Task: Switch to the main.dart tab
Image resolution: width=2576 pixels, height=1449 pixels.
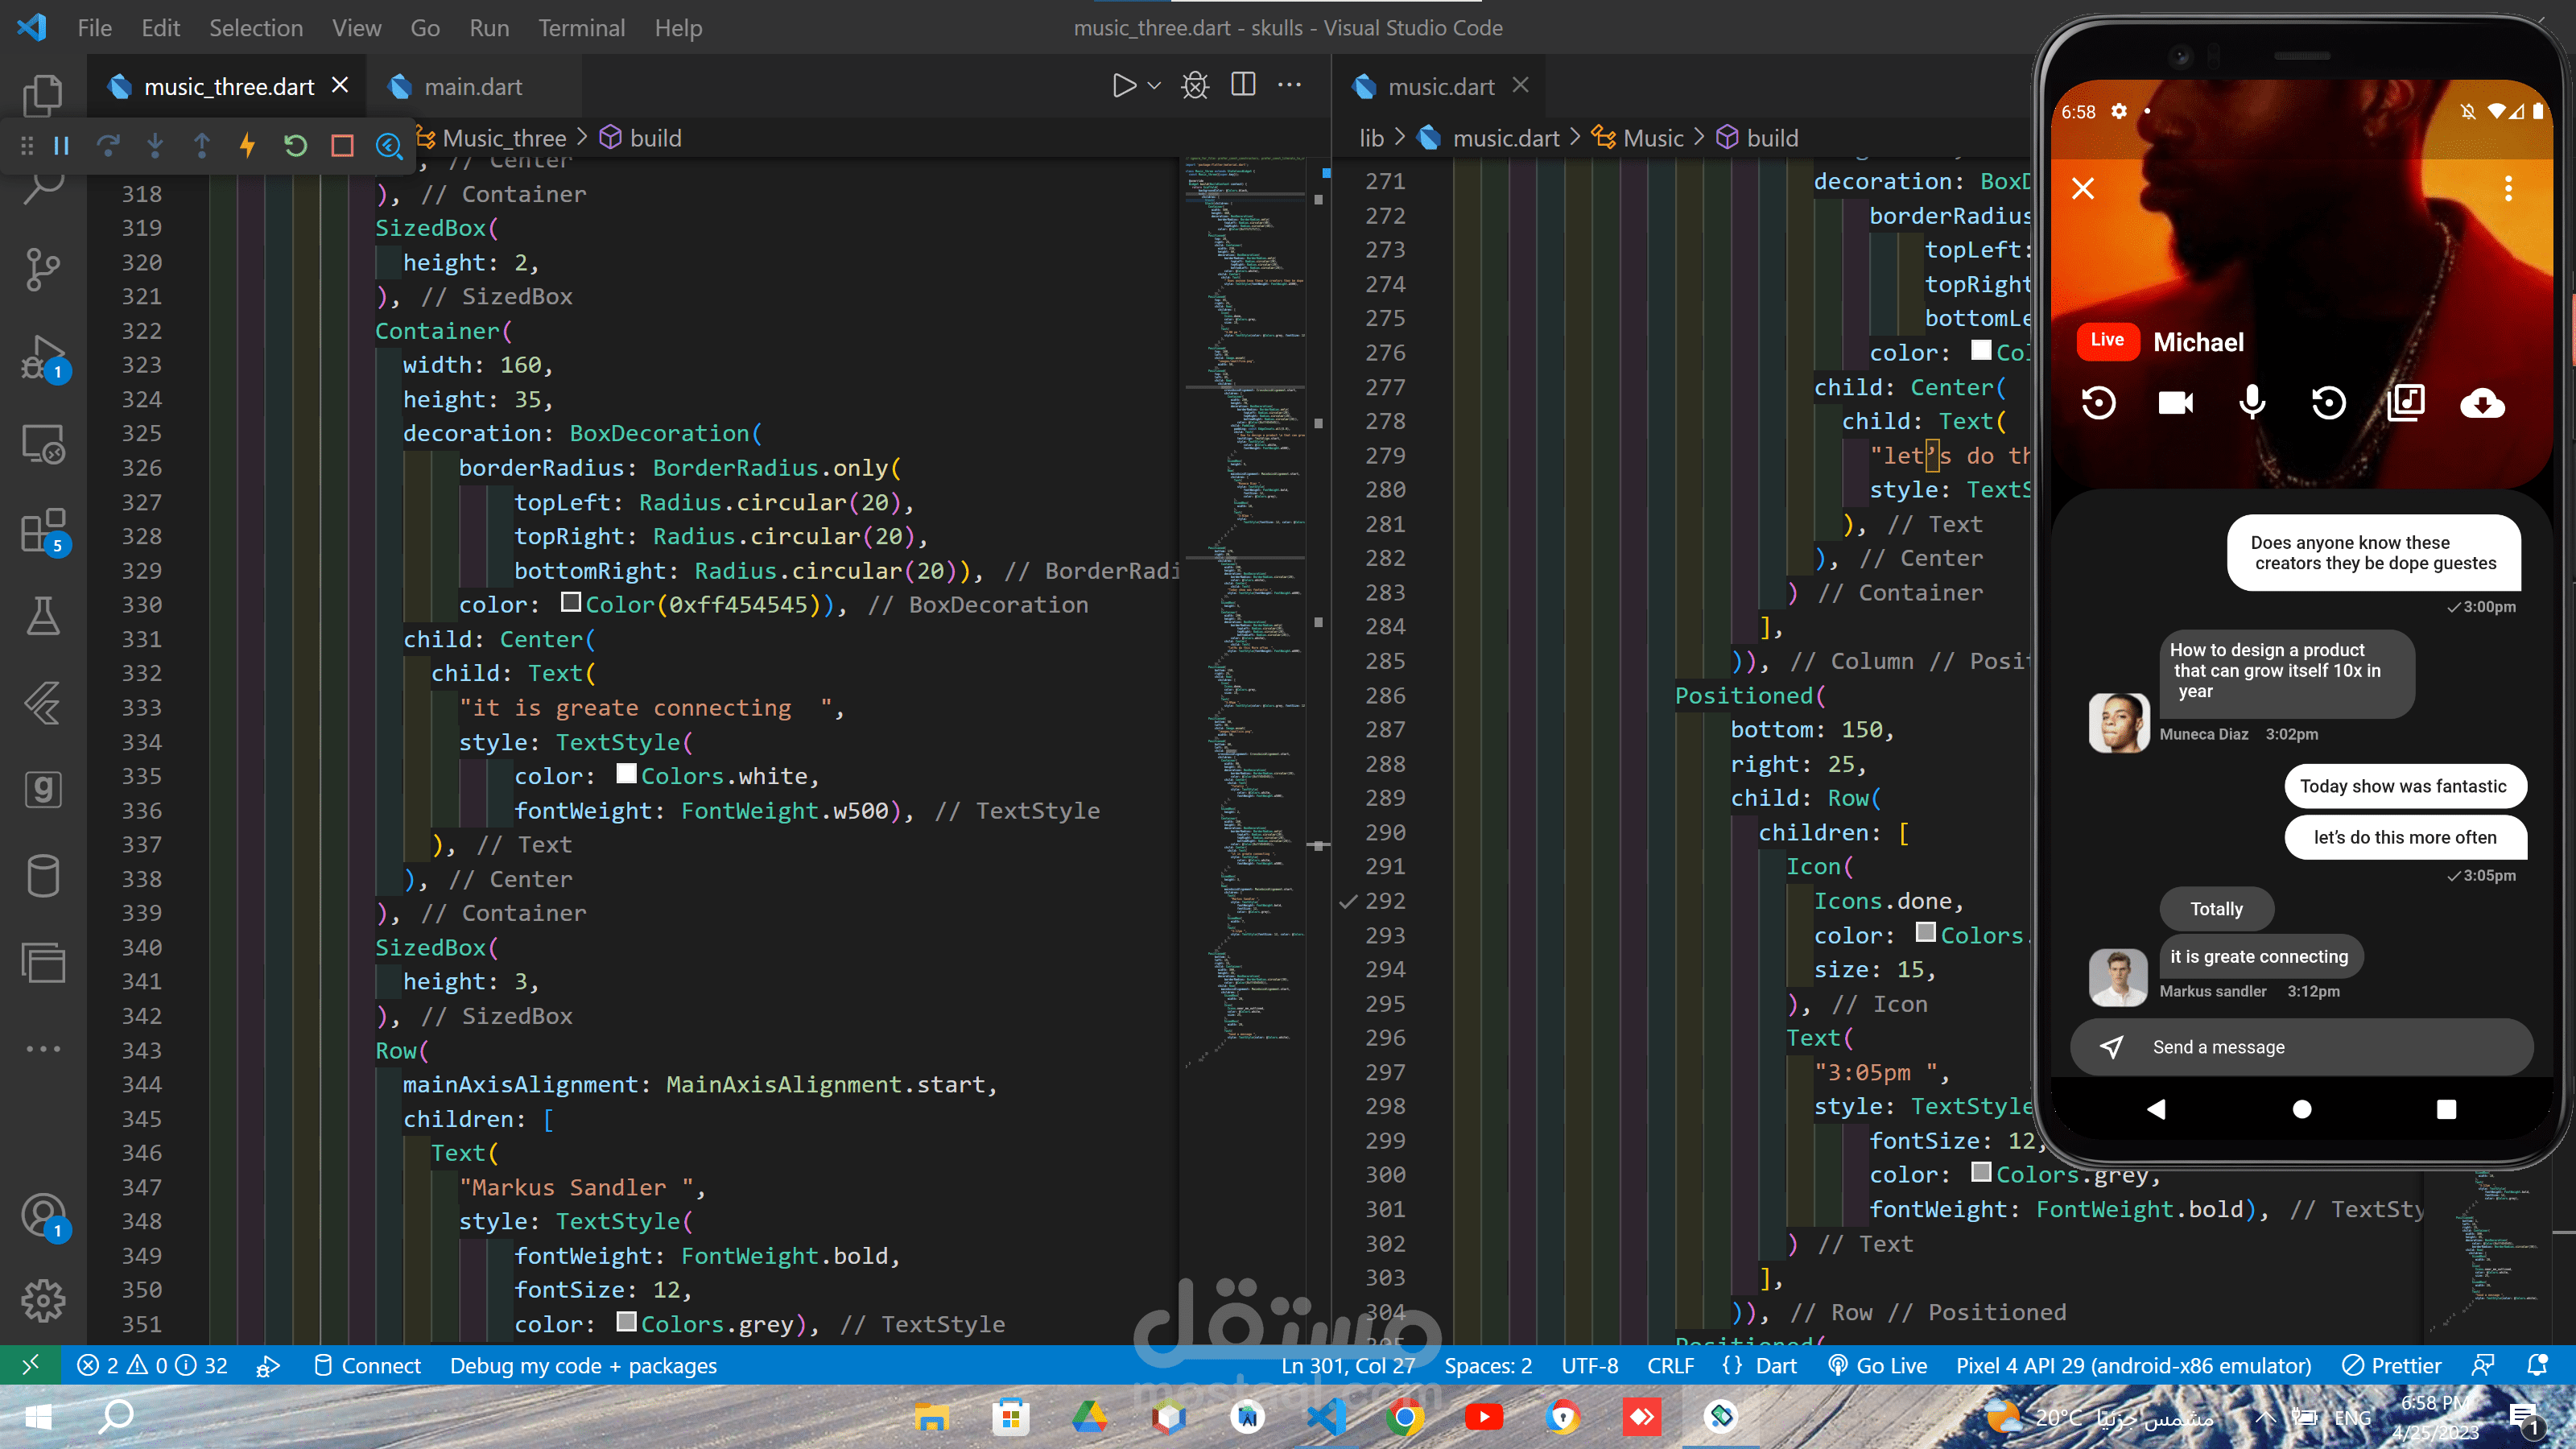Action: coord(472,87)
